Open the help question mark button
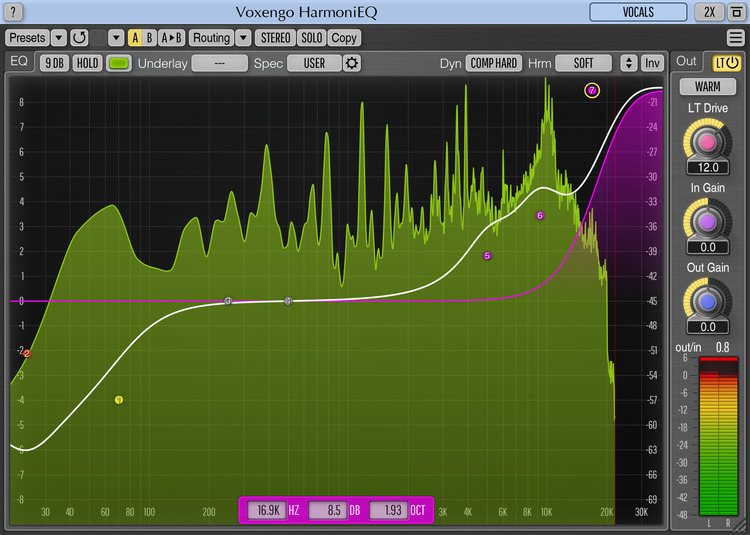This screenshot has height=535, width=750. 13,11
